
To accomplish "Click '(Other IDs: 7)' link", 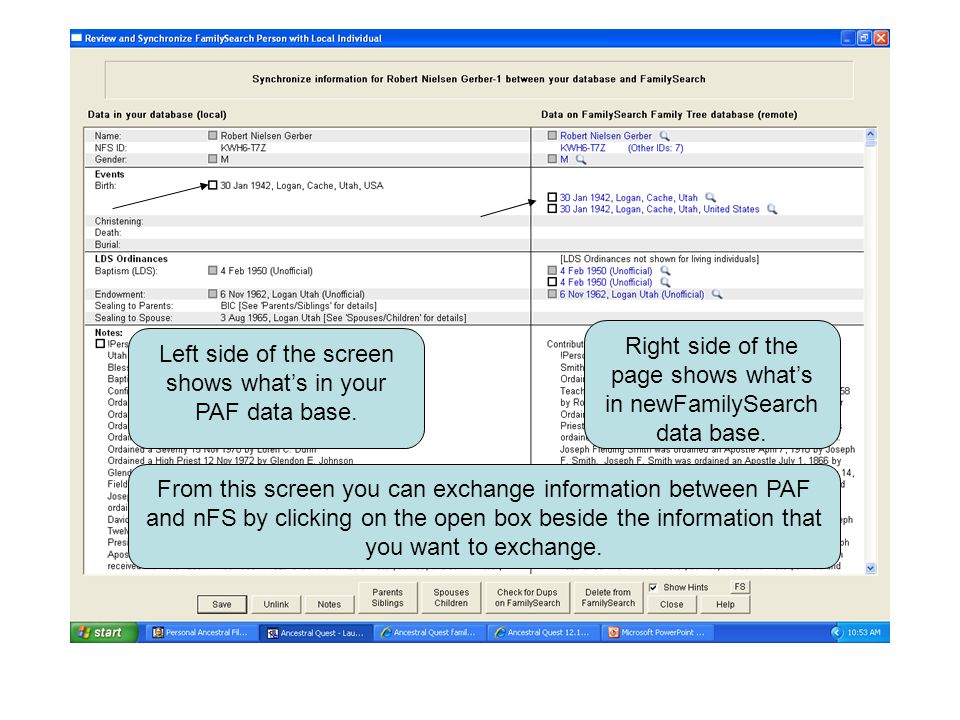I will click(656, 148).
